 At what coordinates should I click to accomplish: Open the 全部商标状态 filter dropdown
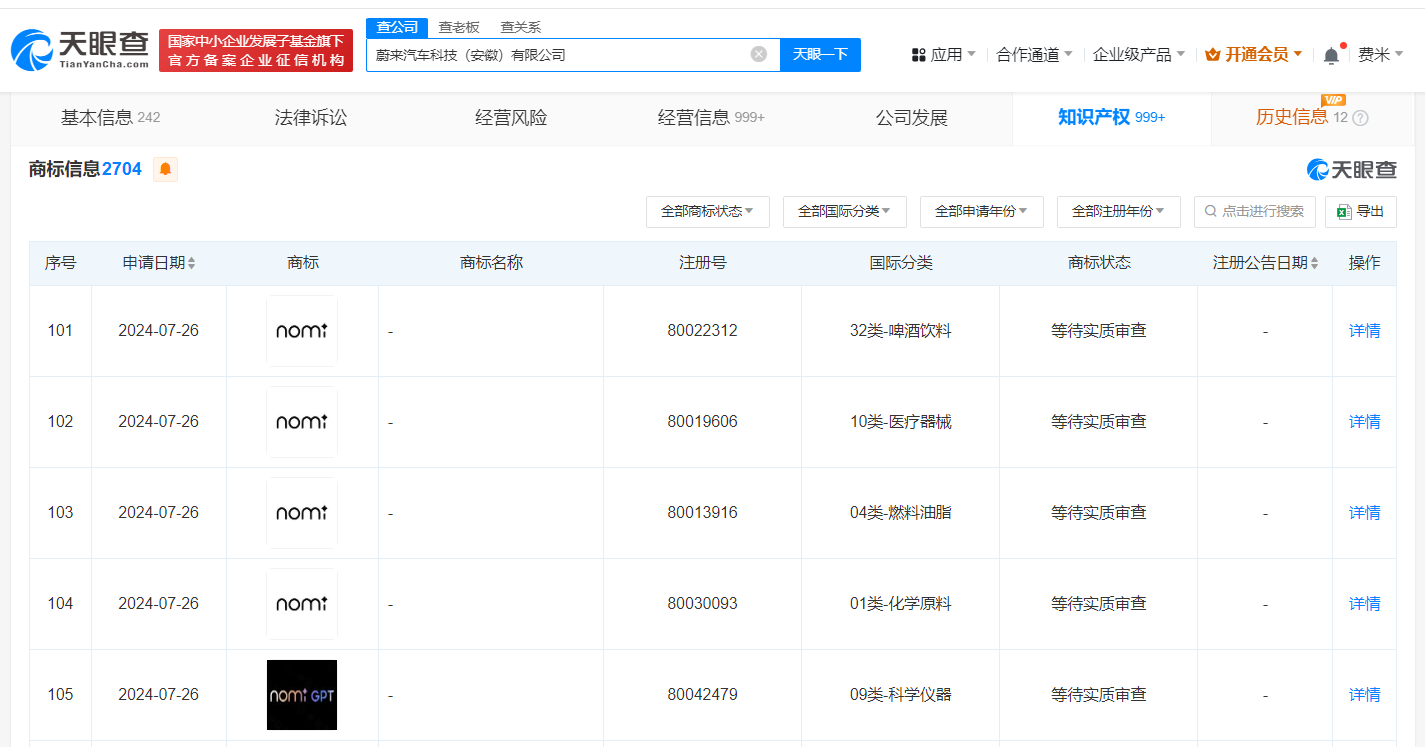point(707,211)
